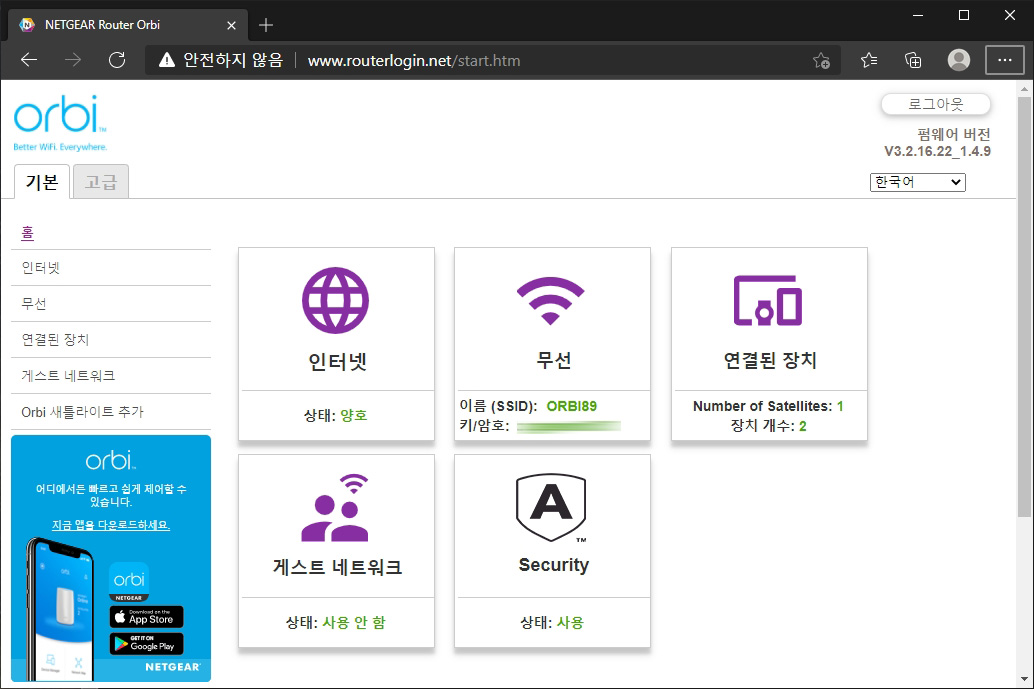The height and width of the screenshot is (689, 1034).
Task: Click the page vertical scrollbar
Action: (1024, 307)
